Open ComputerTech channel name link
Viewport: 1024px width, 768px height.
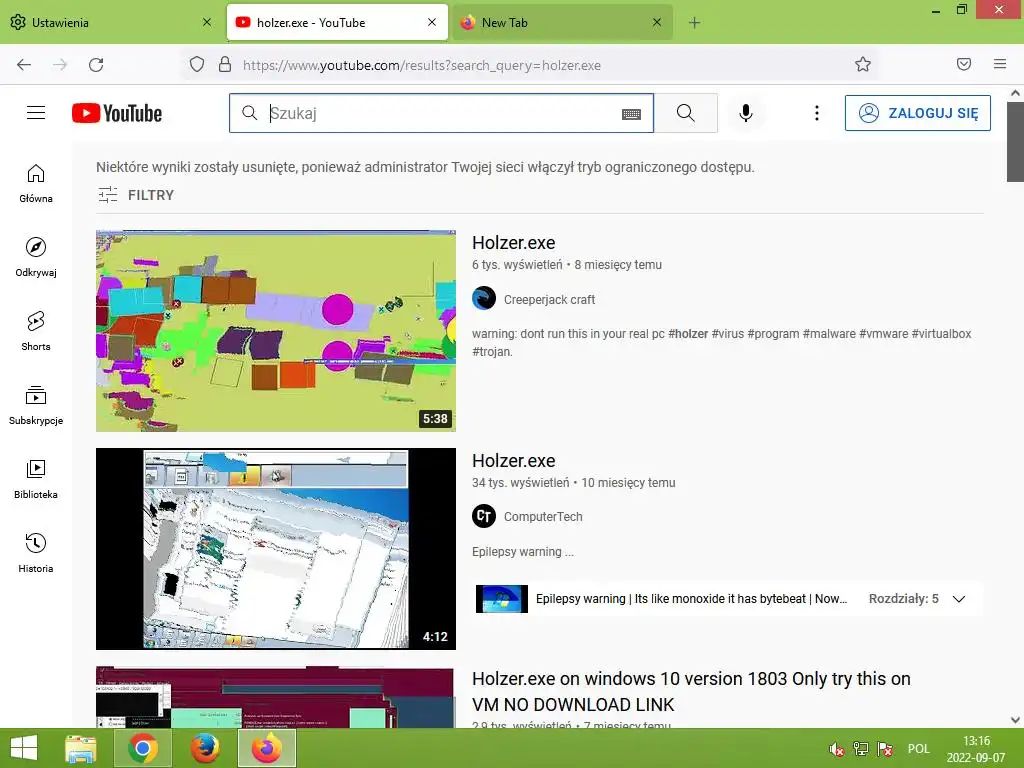[x=543, y=517]
